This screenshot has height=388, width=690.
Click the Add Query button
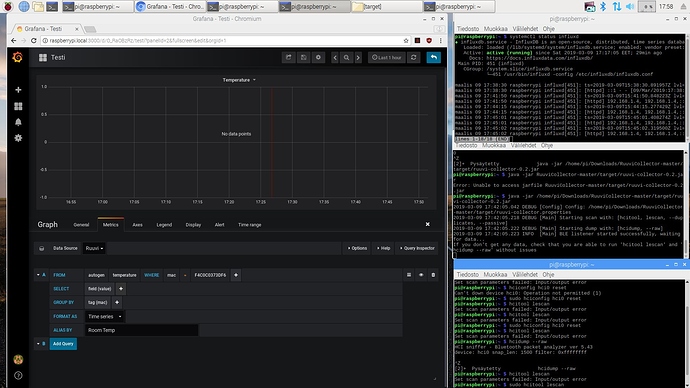point(63,344)
